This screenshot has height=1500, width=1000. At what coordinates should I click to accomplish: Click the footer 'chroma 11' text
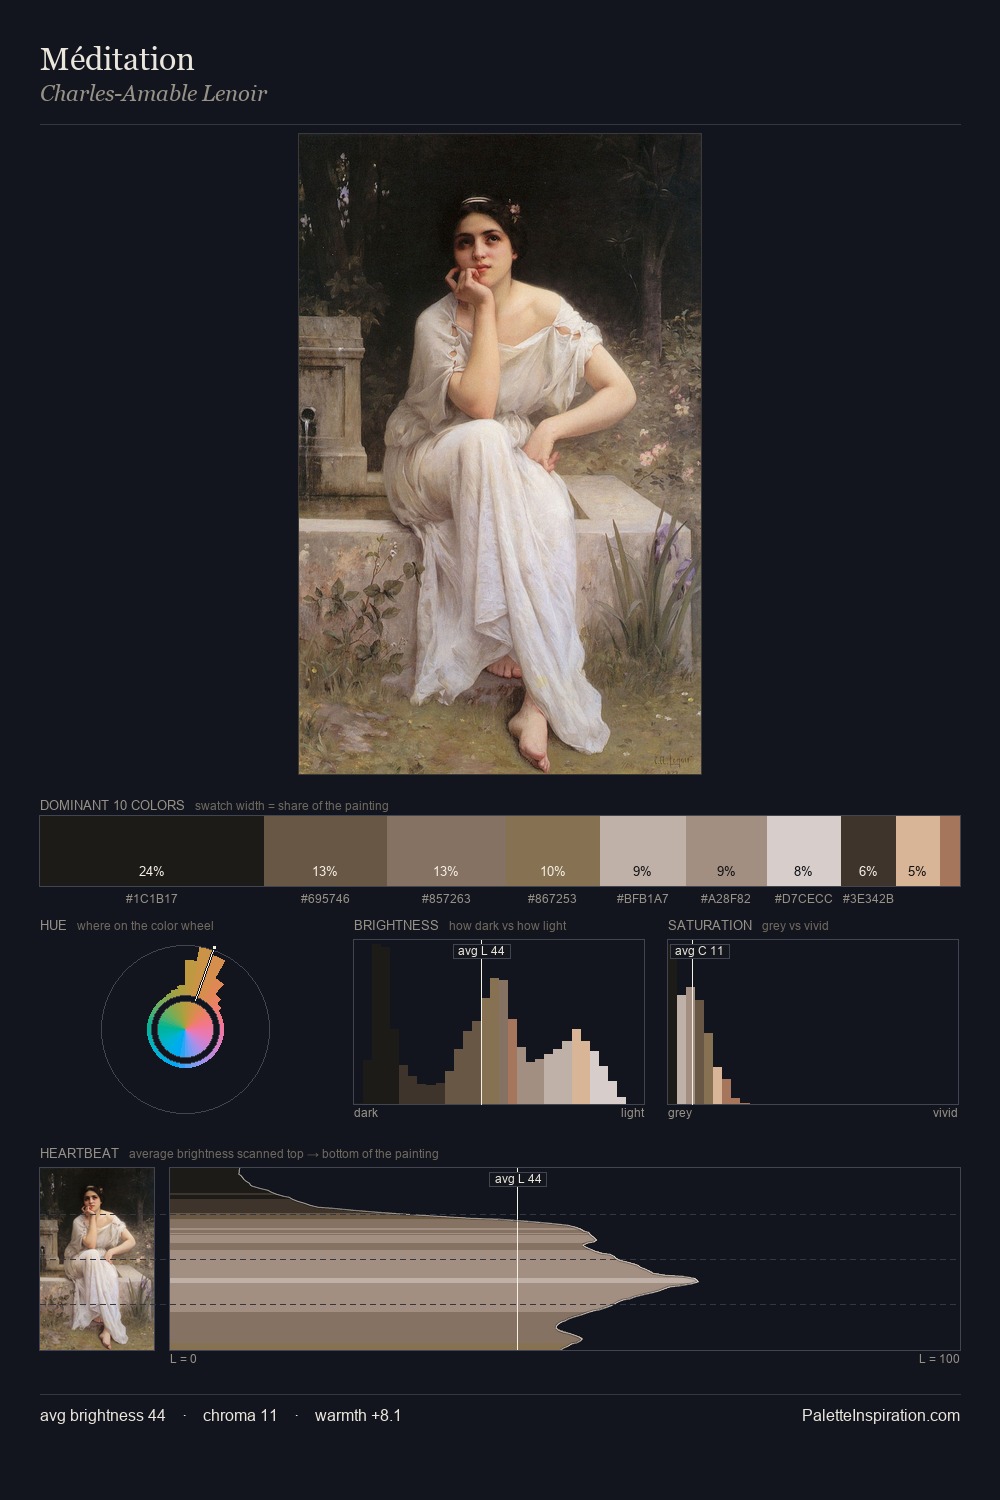tap(240, 1415)
